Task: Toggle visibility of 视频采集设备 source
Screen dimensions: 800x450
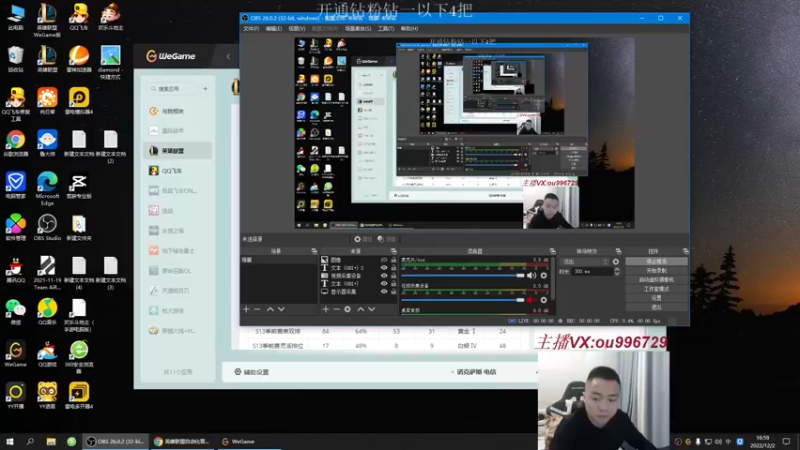Action: (x=384, y=276)
